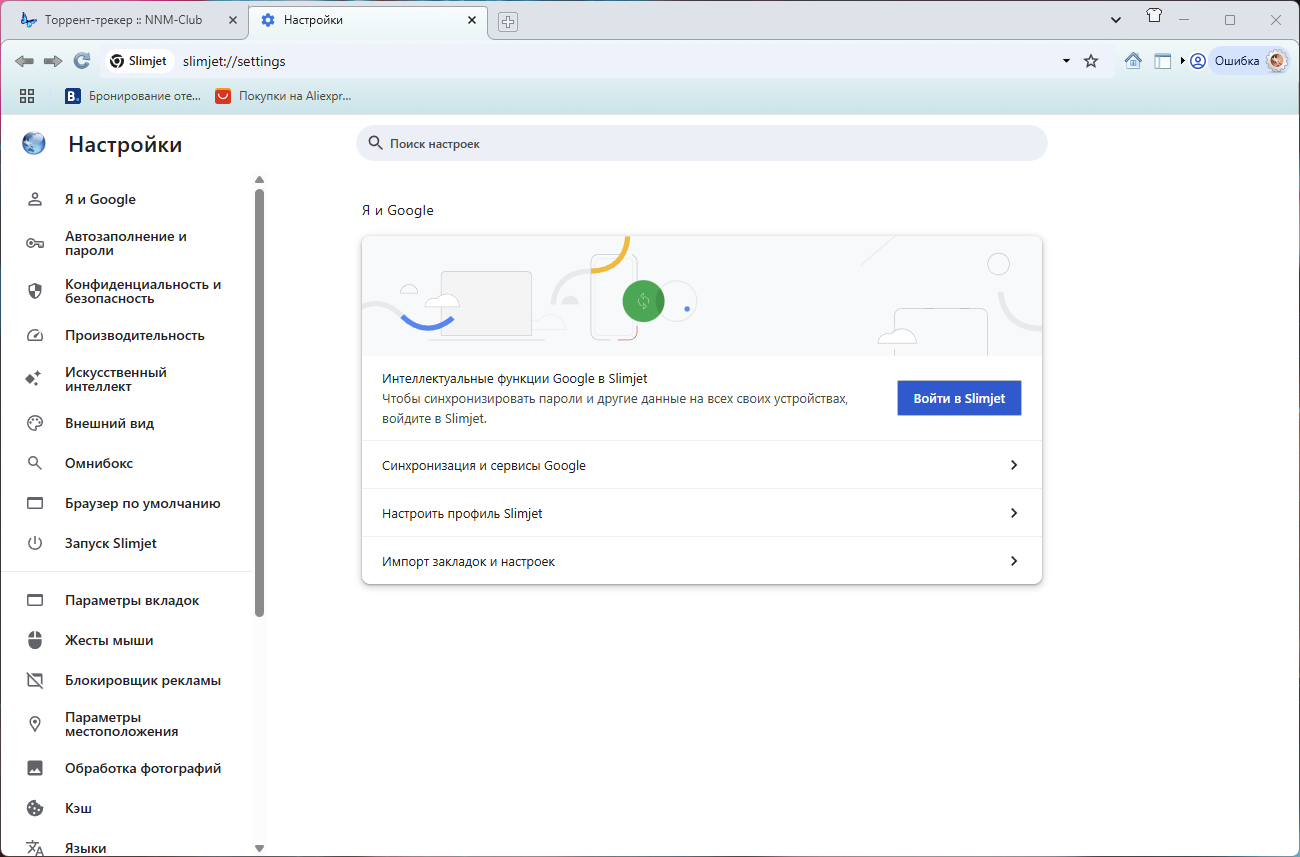
Task: Click the palette icon for Внешний вид
Action: pos(35,423)
